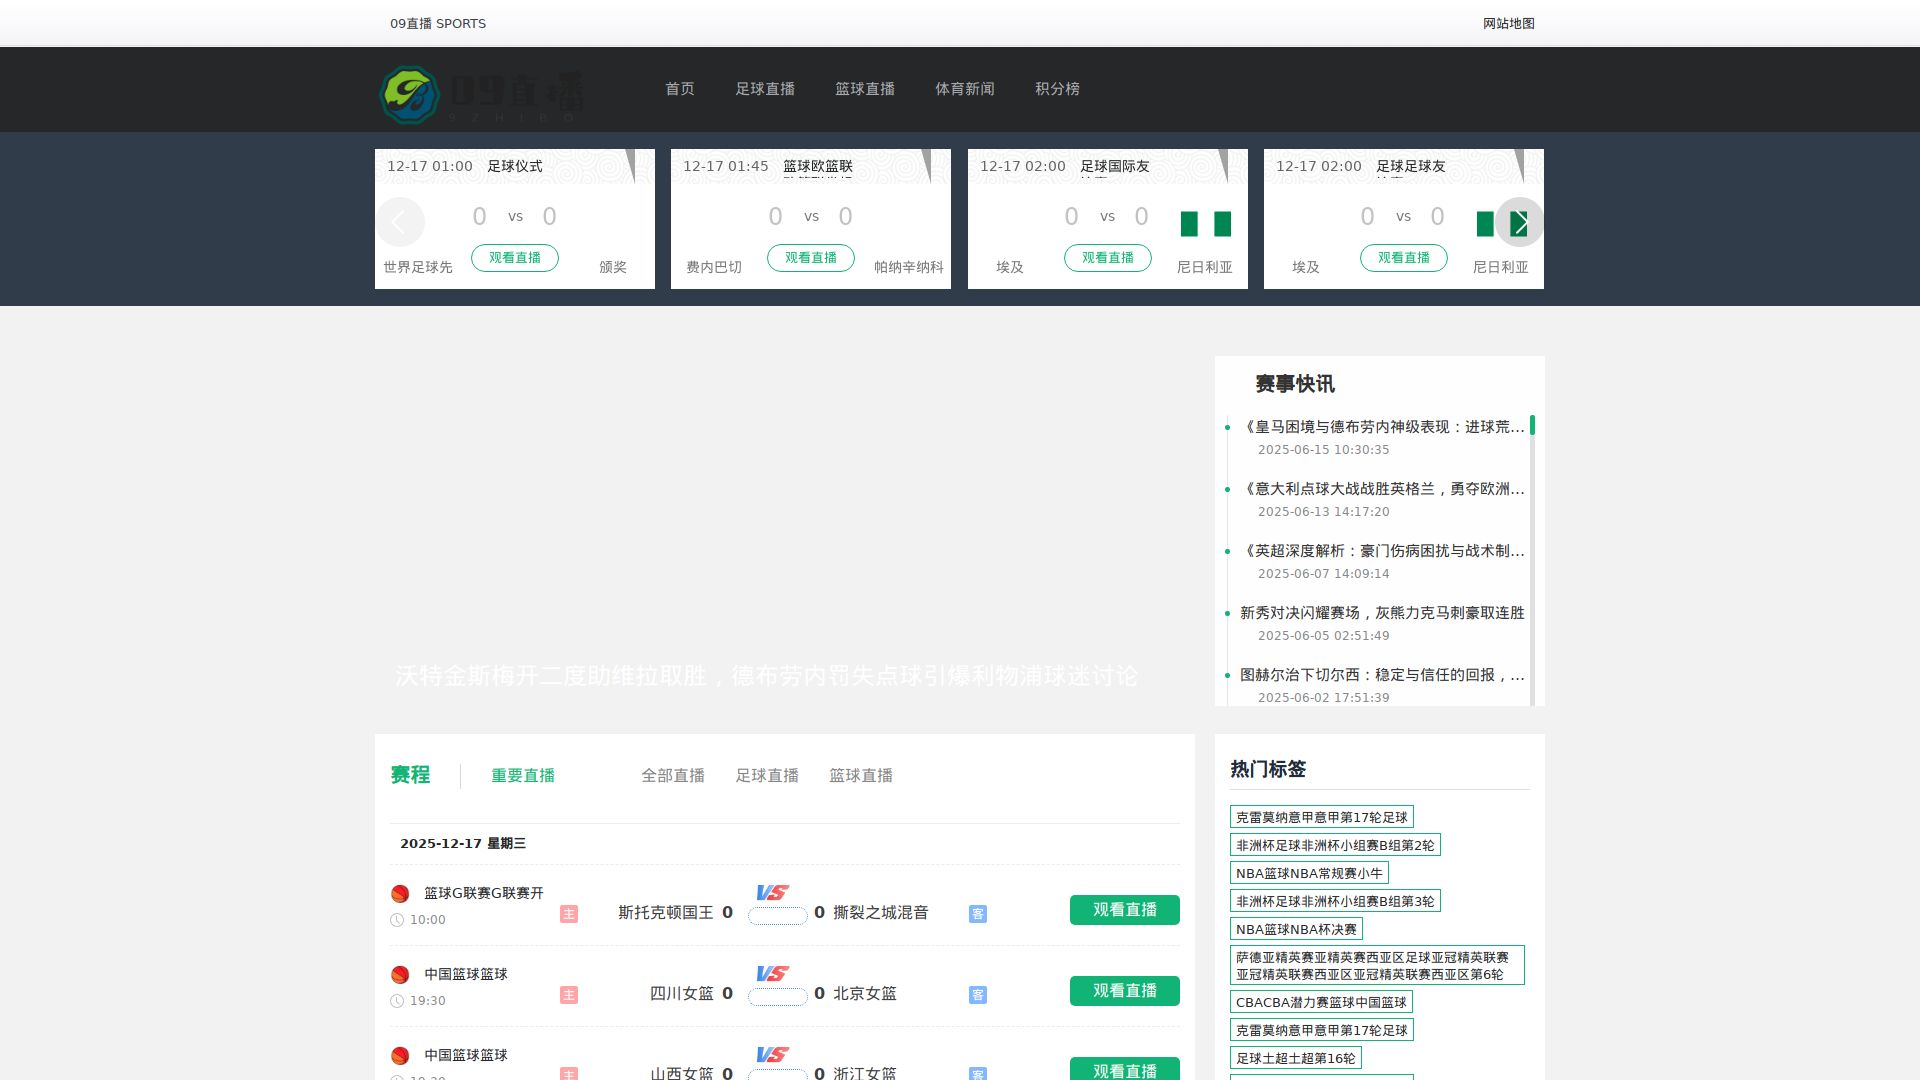Viewport: 1920px width, 1080px height.
Task: Click the NBA篮球NBA常规赛小牛 tag
Action: click(x=1311, y=872)
